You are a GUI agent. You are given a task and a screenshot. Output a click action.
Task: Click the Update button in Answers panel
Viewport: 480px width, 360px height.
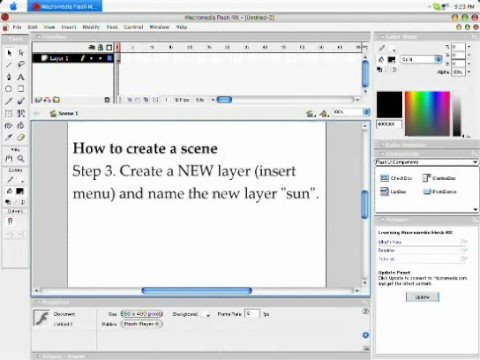[x=422, y=297]
